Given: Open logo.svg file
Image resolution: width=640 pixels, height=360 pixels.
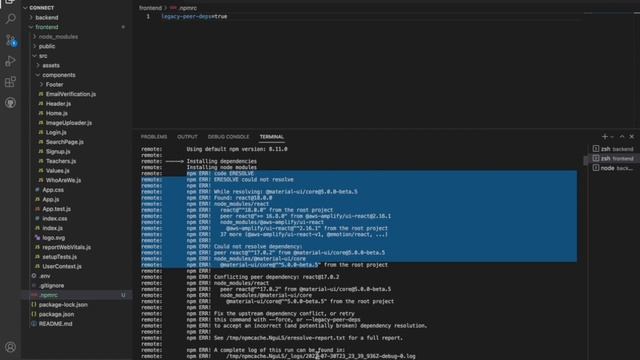Looking at the screenshot, I should [x=53, y=238].
